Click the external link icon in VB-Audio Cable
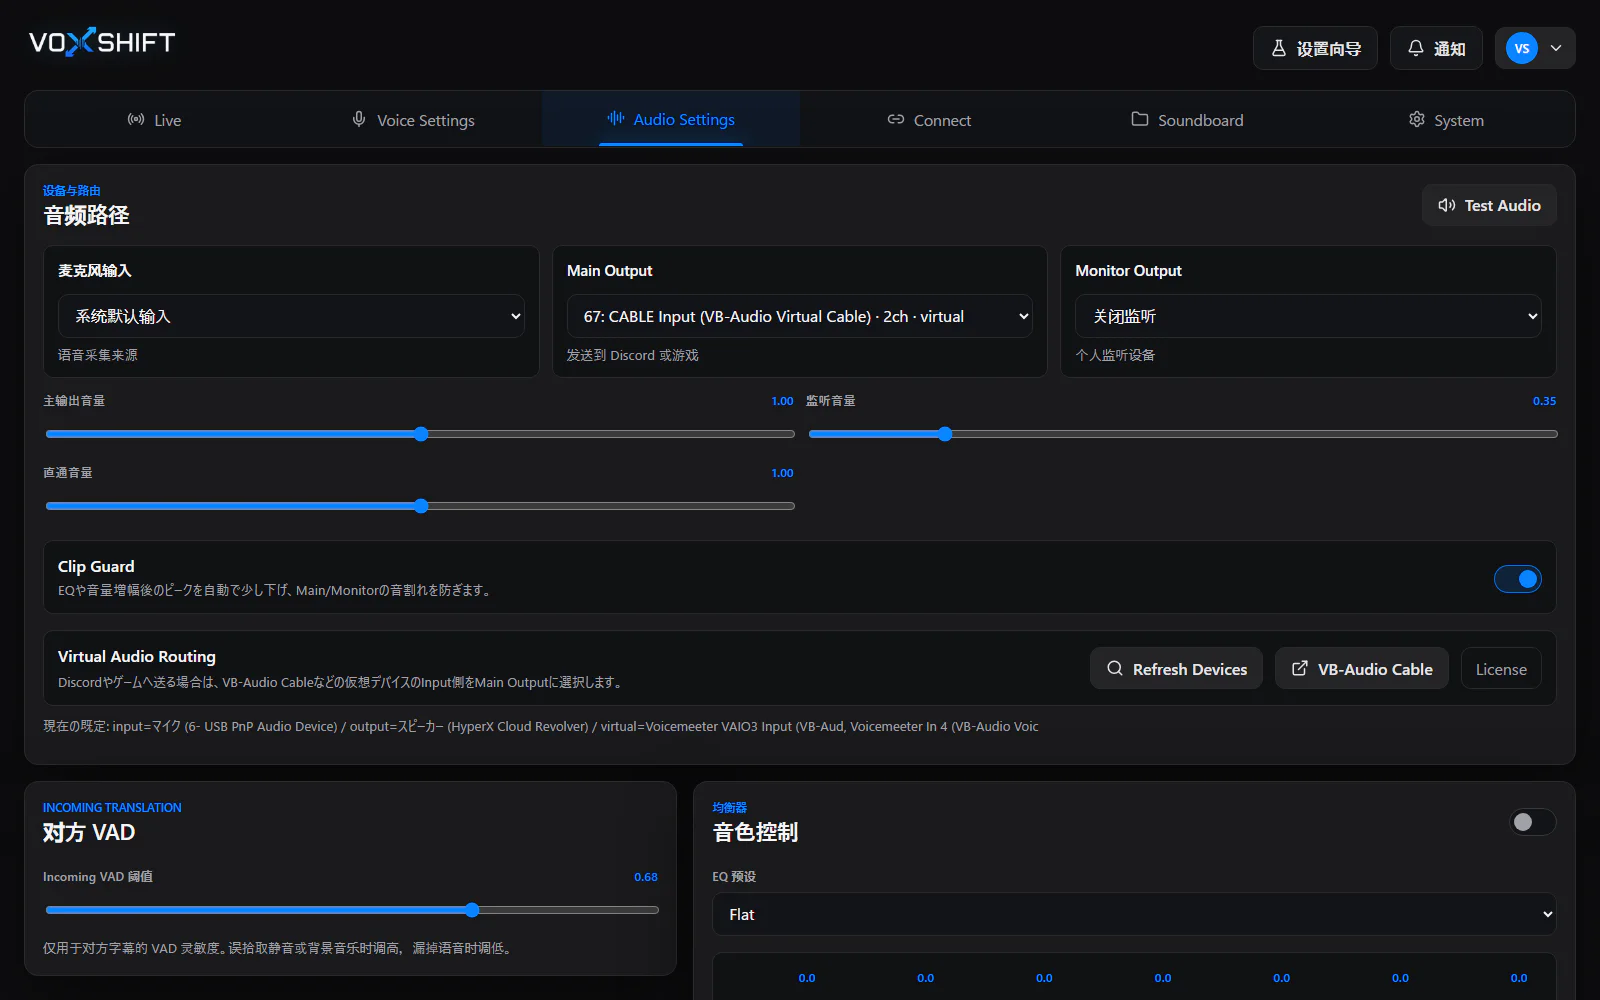This screenshot has height=1000, width=1600. pos(1300,668)
